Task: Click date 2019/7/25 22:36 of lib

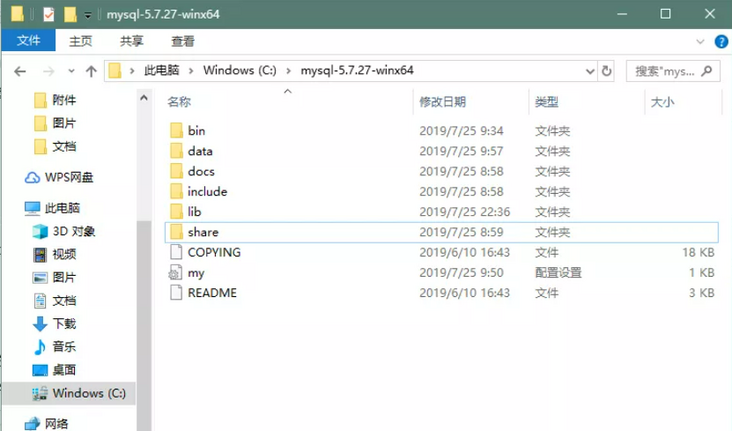Action: click(x=465, y=212)
